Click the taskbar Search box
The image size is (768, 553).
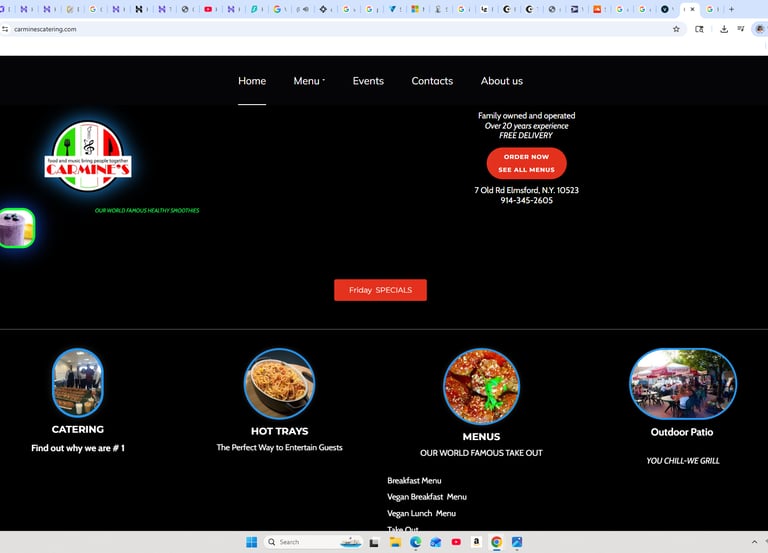tap(313, 542)
